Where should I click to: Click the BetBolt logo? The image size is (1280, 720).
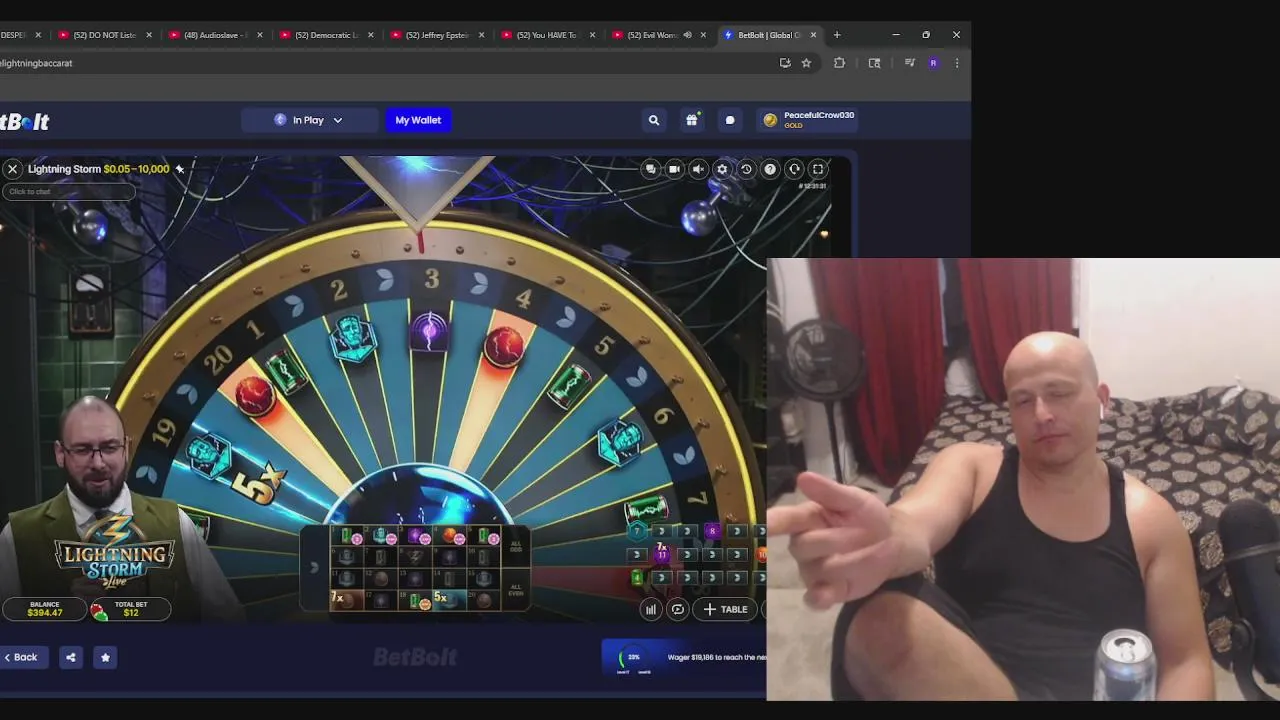tap(25, 121)
